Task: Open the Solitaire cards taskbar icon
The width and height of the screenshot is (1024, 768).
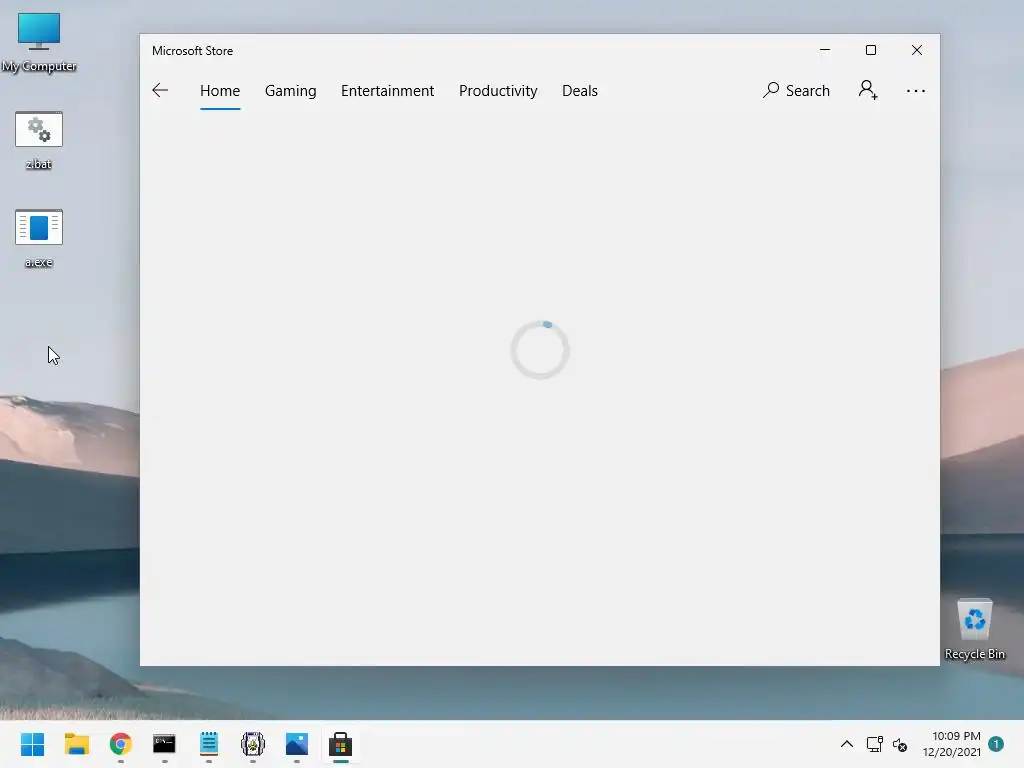Action: (253, 744)
